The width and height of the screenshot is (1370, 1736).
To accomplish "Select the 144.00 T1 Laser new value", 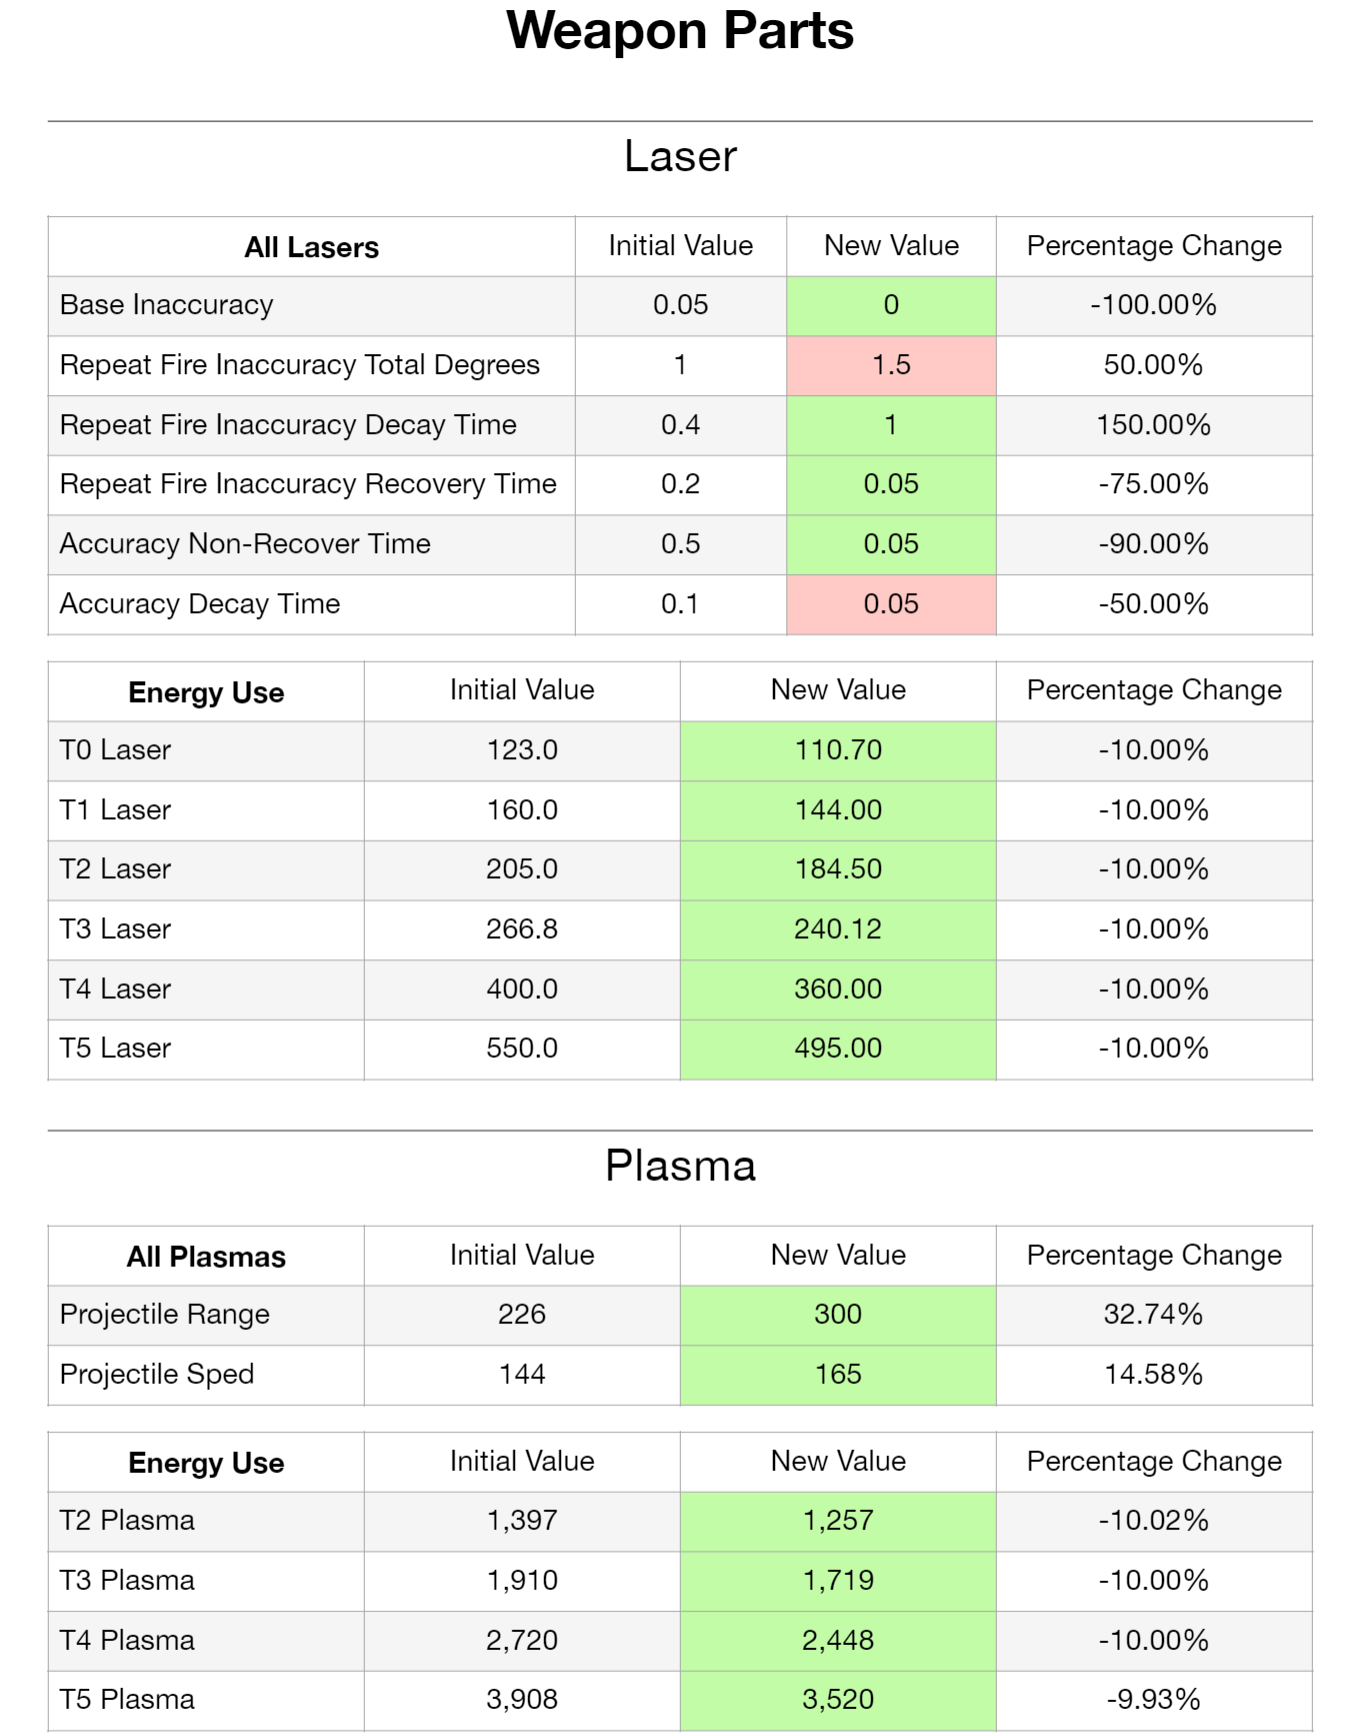I will click(838, 810).
